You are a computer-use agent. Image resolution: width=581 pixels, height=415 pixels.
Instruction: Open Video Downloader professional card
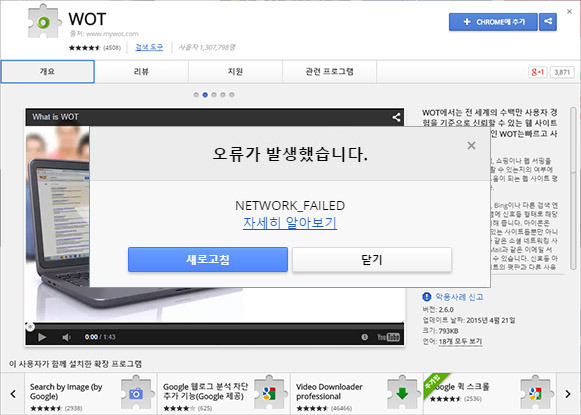pos(357,394)
